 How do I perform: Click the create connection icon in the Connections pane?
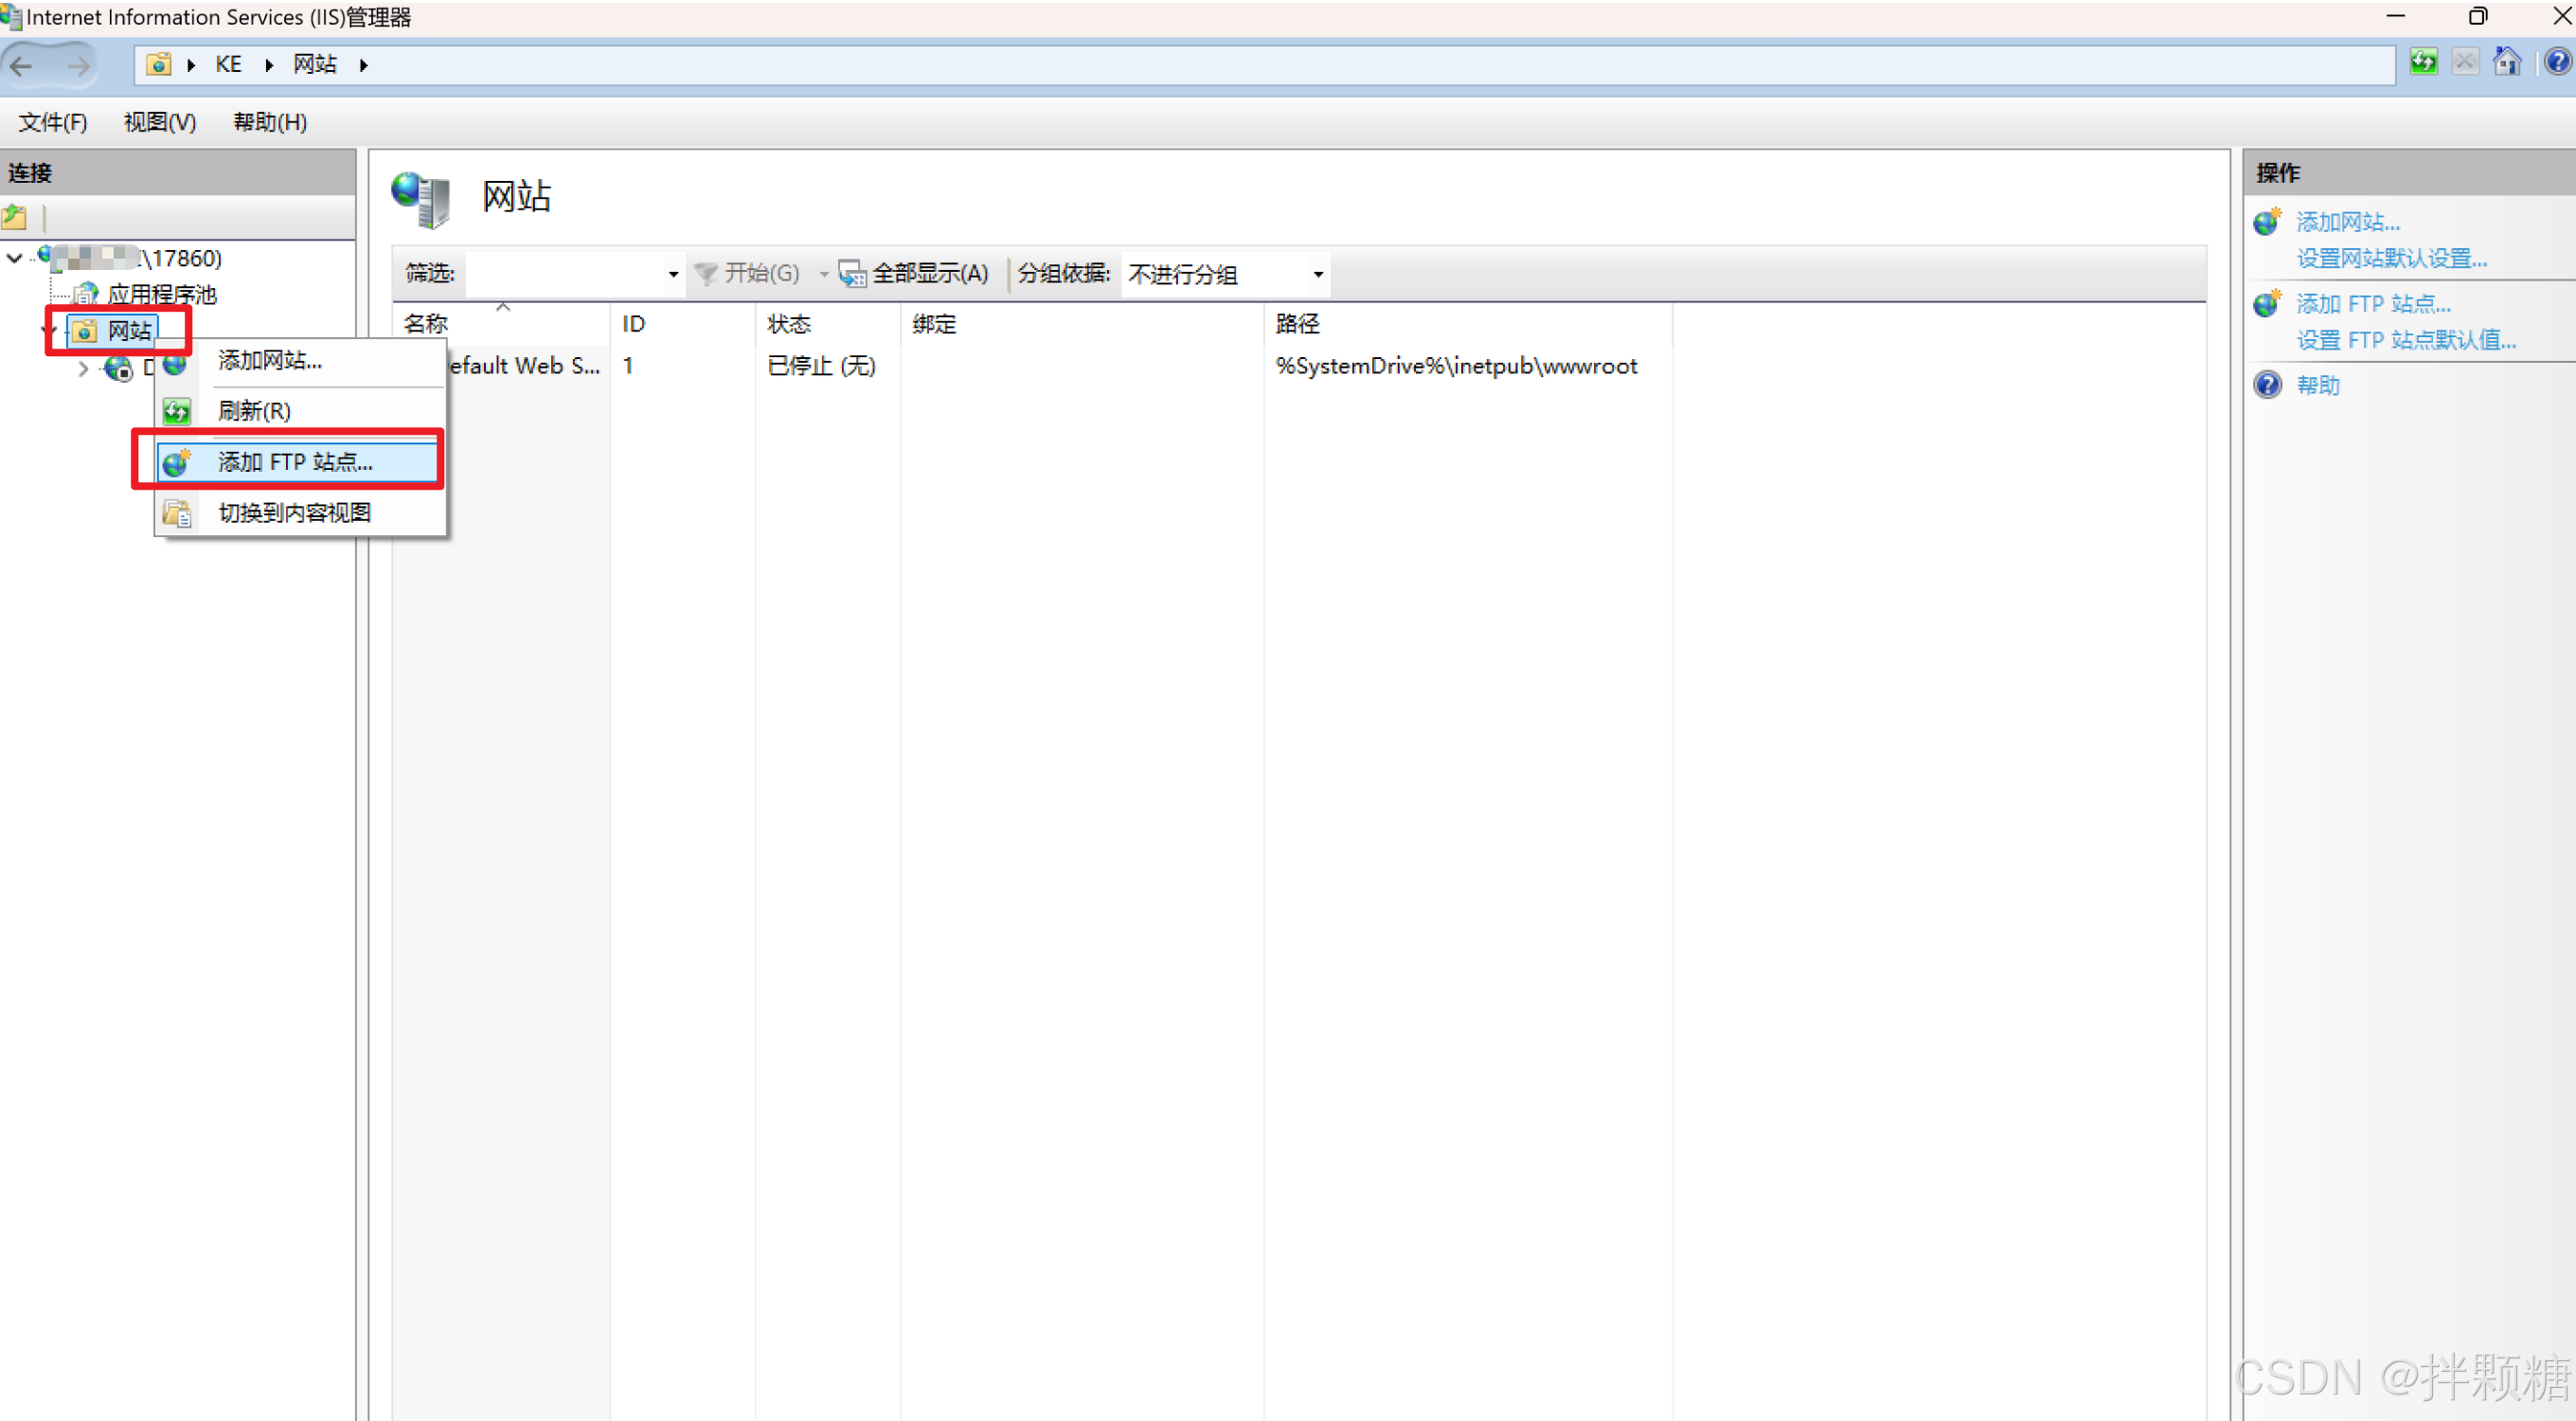point(15,216)
